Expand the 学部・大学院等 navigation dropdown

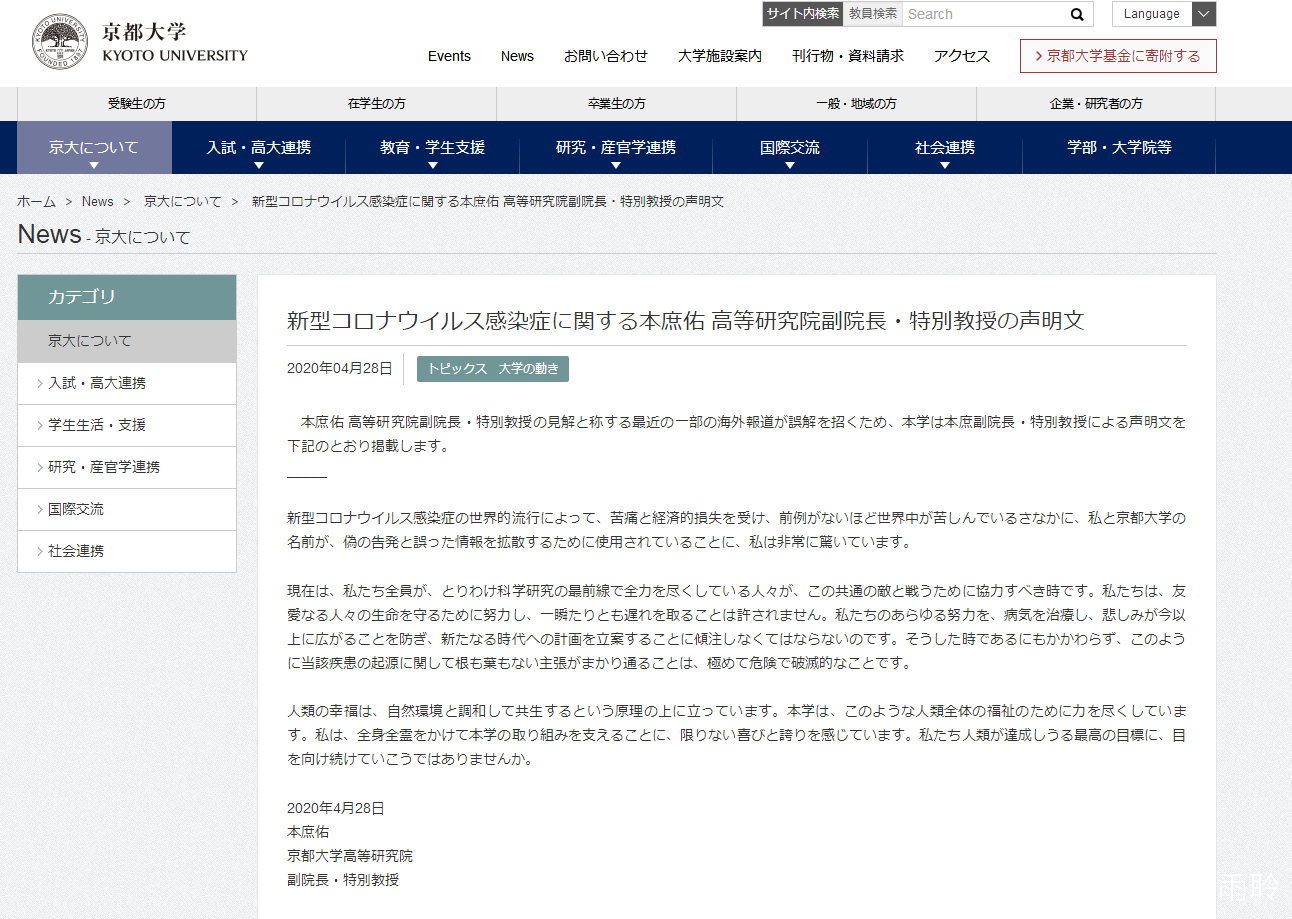coord(1119,148)
